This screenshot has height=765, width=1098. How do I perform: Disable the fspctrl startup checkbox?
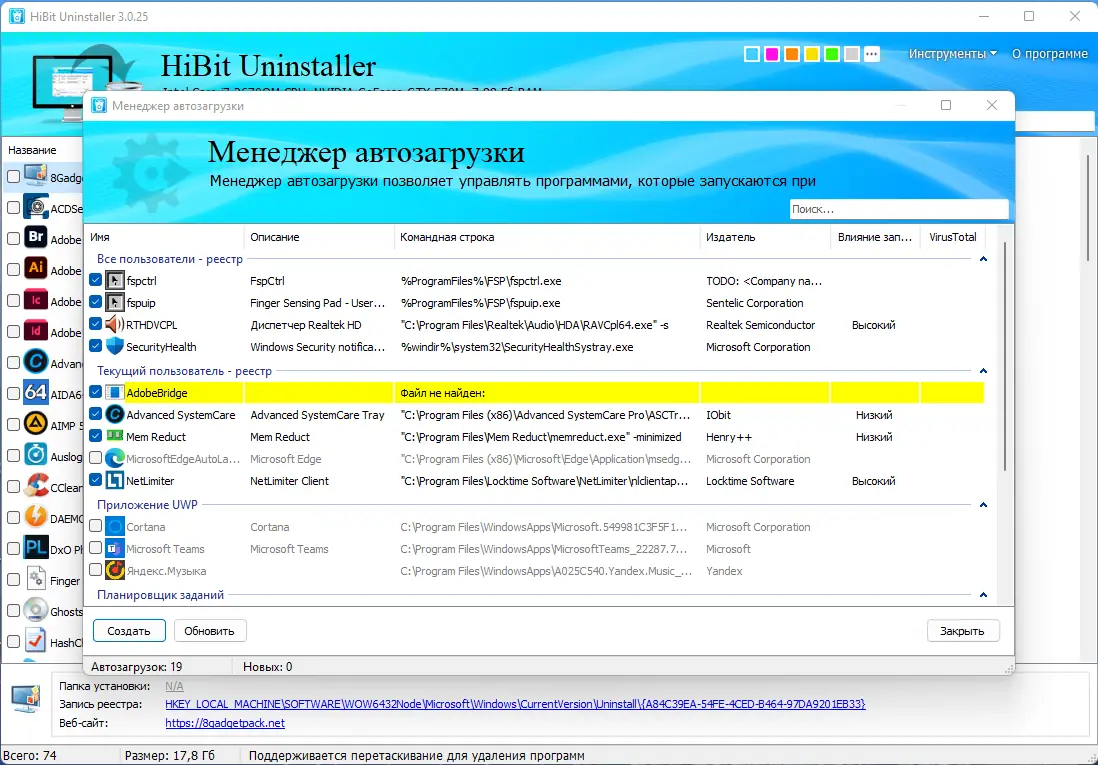point(95,281)
